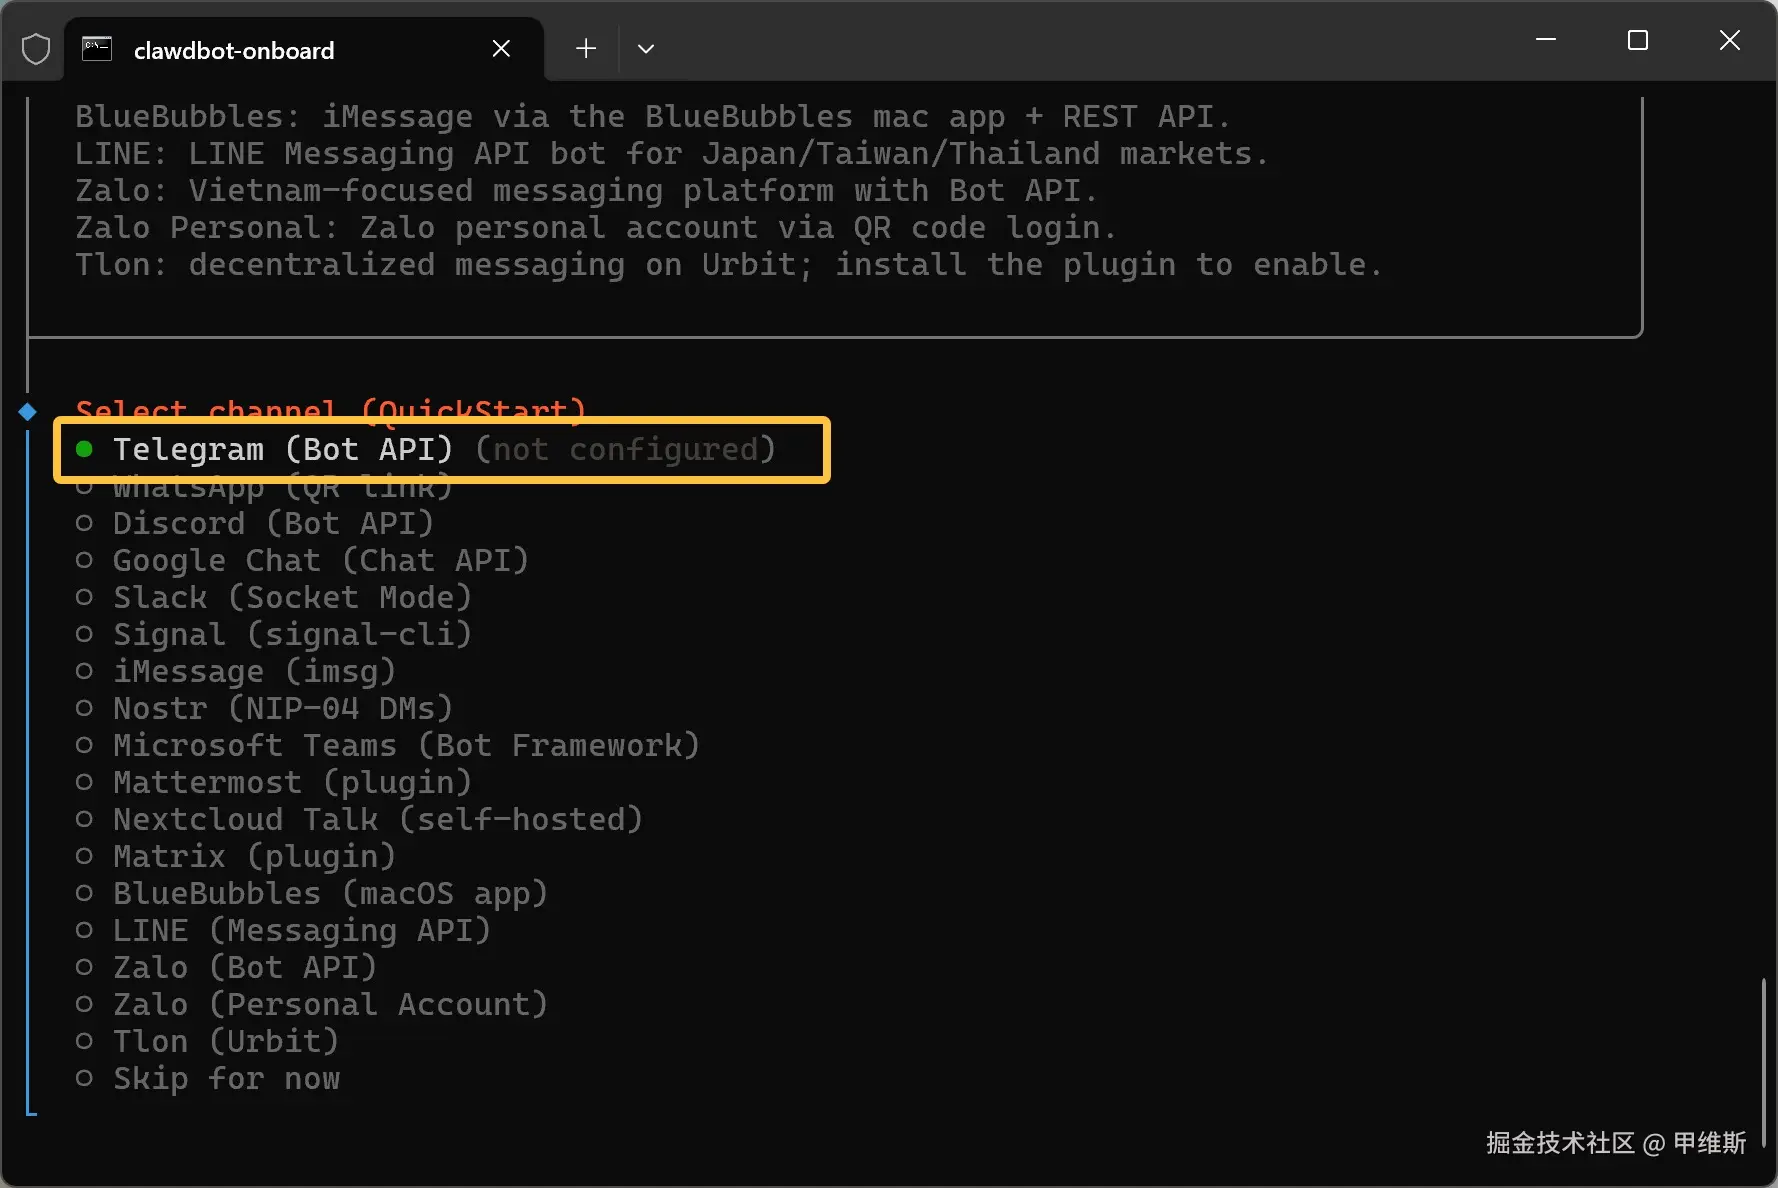This screenshot has height=1188, width=1778.
Task: Switch to the clawdbot-onboard tab
Action: 234,50
